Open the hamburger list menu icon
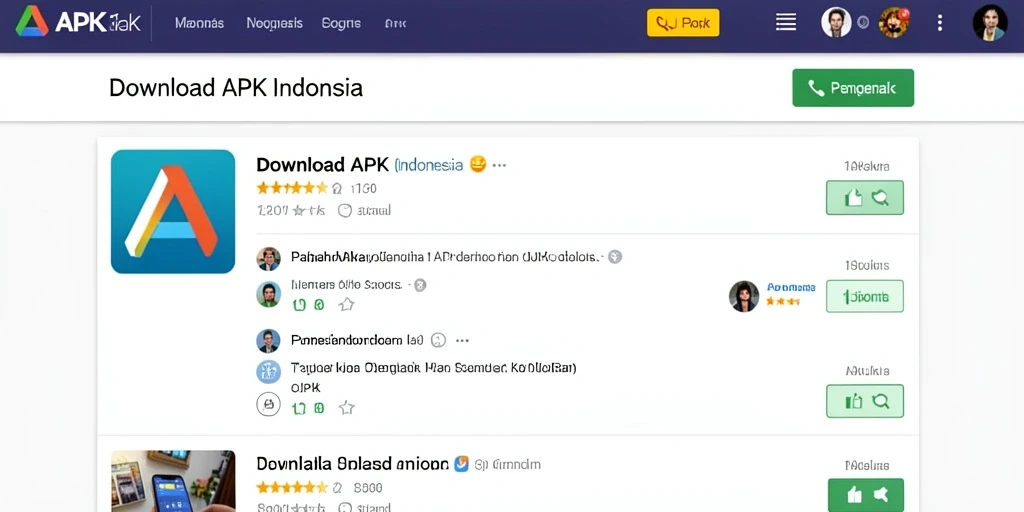 pos(786,23)
